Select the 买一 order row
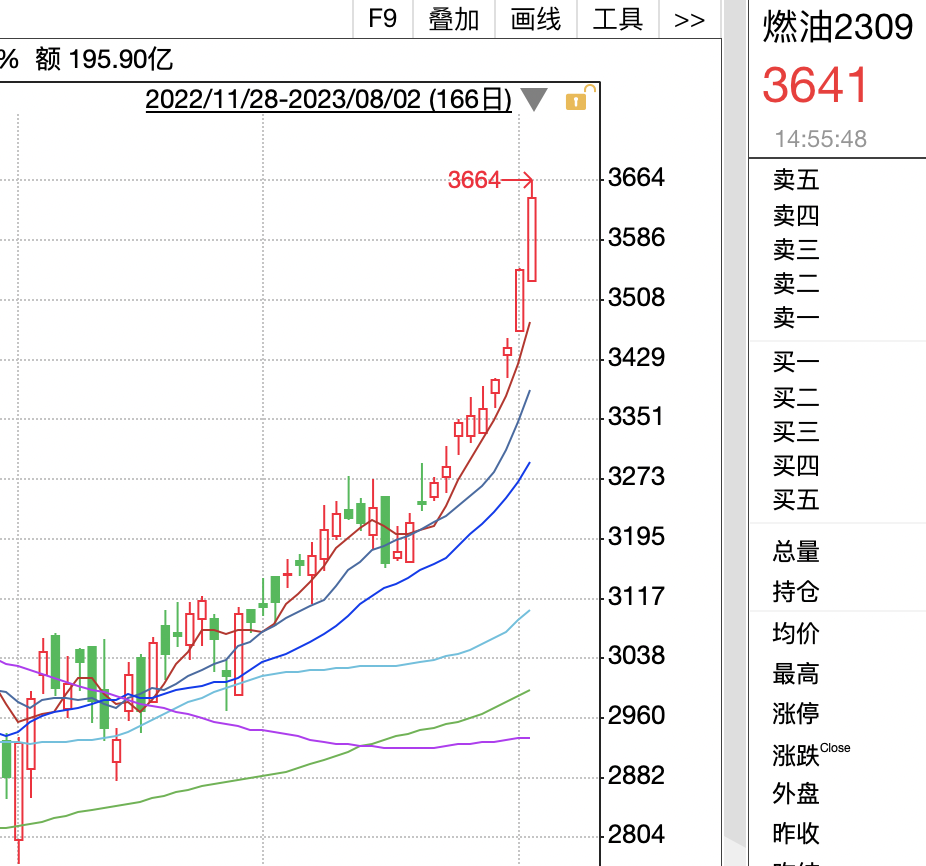 796,361
